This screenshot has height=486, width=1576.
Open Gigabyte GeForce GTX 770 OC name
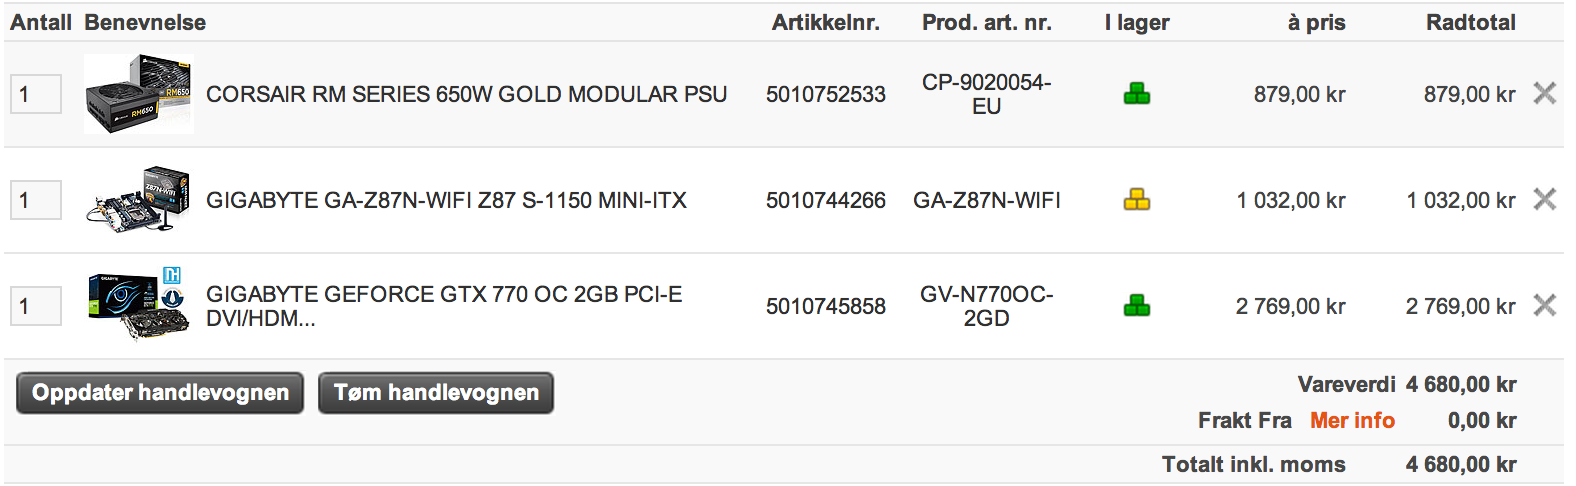click(x=444, y=306)
